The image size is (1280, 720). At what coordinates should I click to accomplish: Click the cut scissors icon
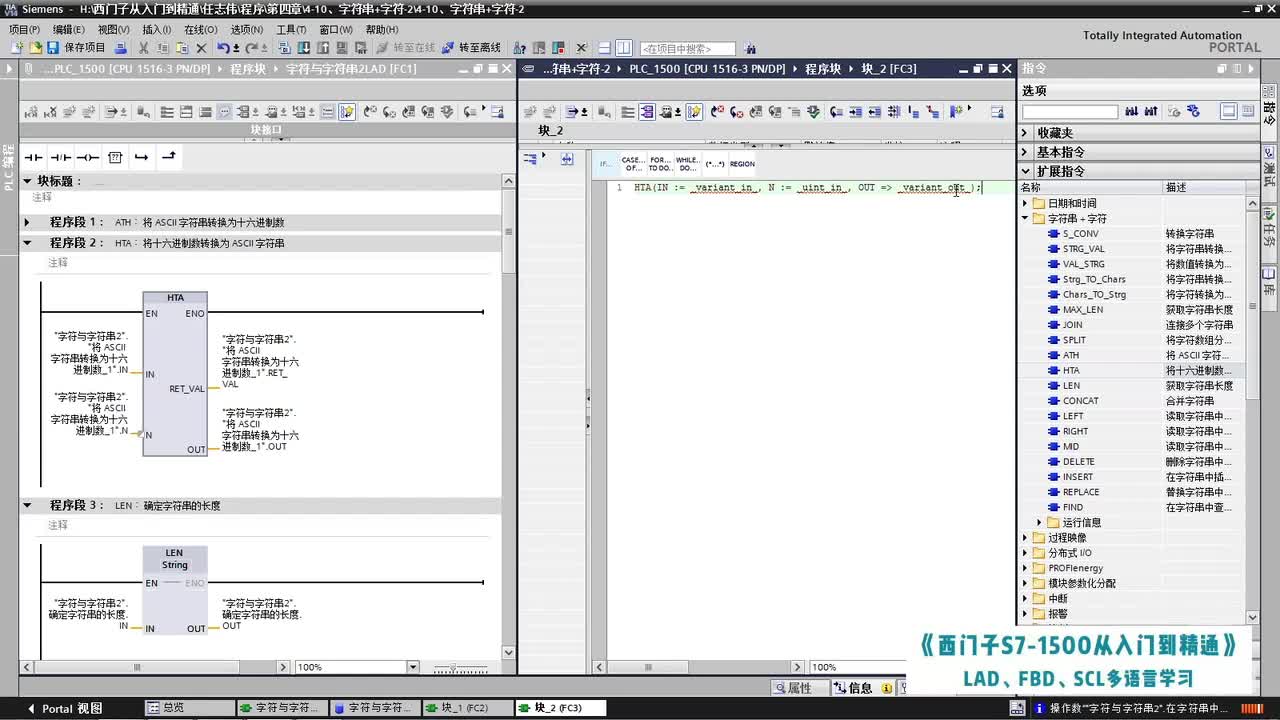144,48
